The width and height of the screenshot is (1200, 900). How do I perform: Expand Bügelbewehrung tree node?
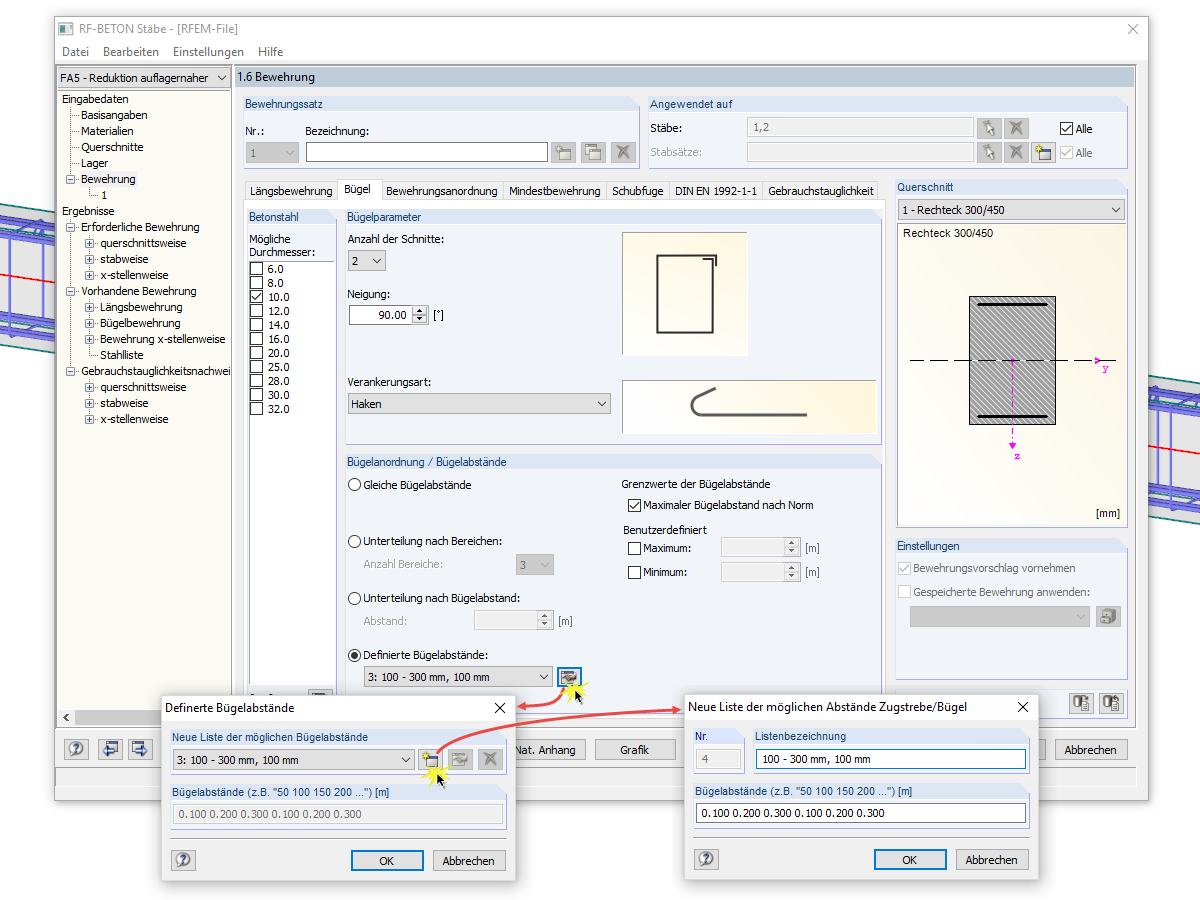click(90, 323)
